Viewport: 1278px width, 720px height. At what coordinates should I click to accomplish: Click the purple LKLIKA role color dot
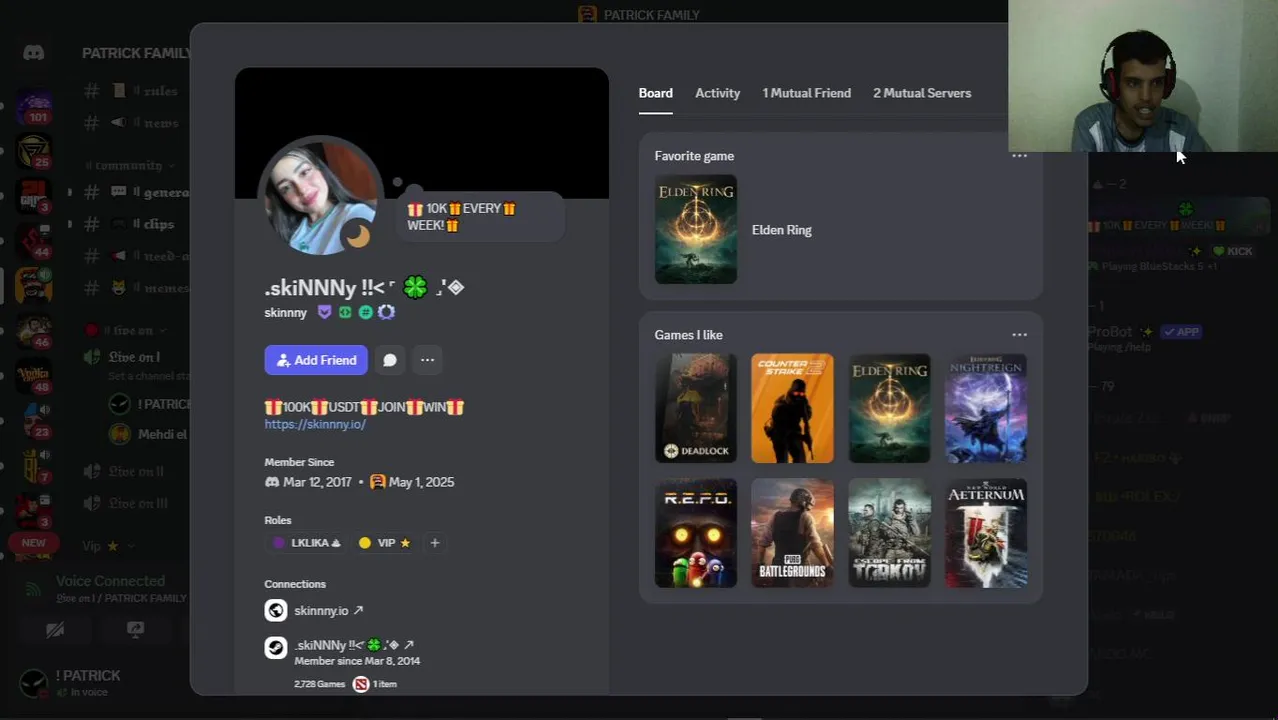pos(279,543)
